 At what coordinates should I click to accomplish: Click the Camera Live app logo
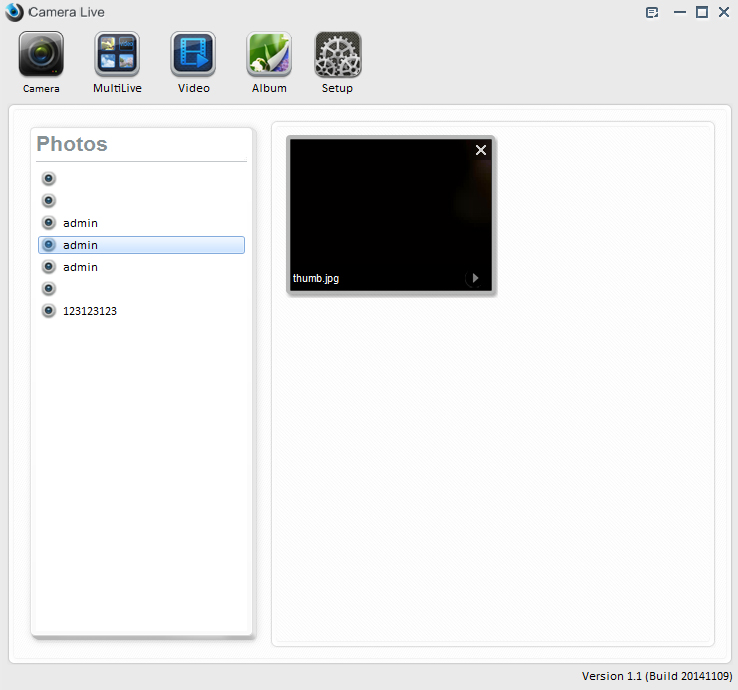pyautogui.click(x=14, y=12)
